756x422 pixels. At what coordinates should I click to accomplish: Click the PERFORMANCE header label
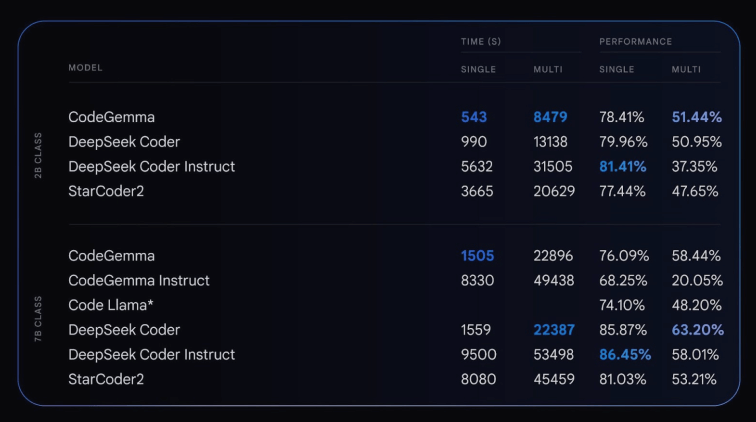pyautogui.click(x=636, y=41)
